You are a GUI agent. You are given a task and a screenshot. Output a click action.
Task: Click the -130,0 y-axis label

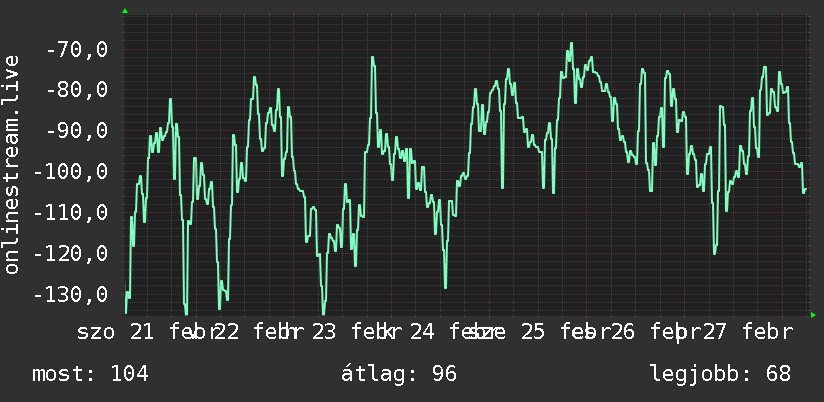[x=71, y=294]
